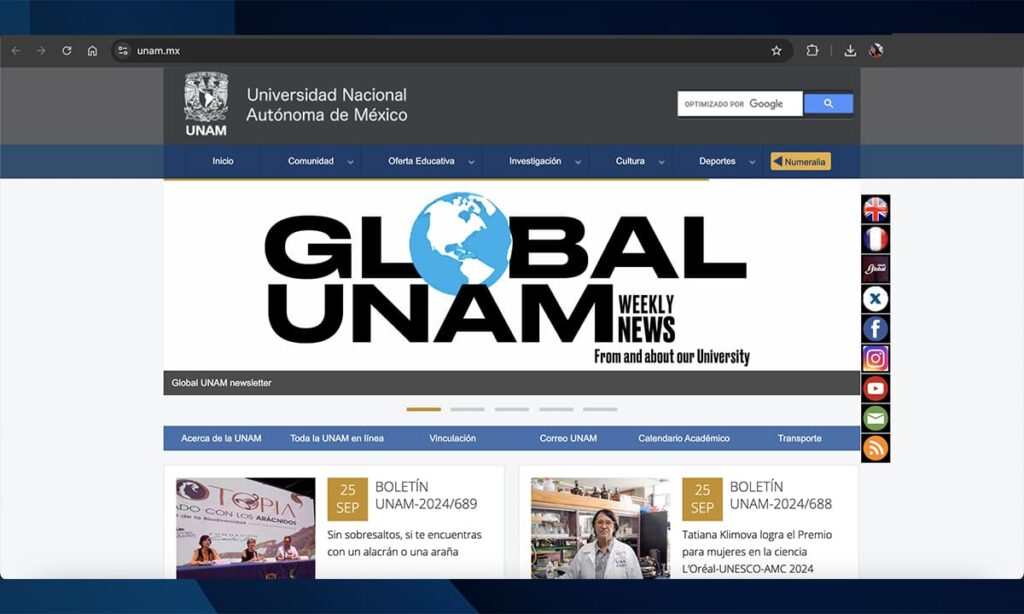Screen dimensions: 1024x614
Task: Open UNAM's Instagram icon
Action: 875,359
